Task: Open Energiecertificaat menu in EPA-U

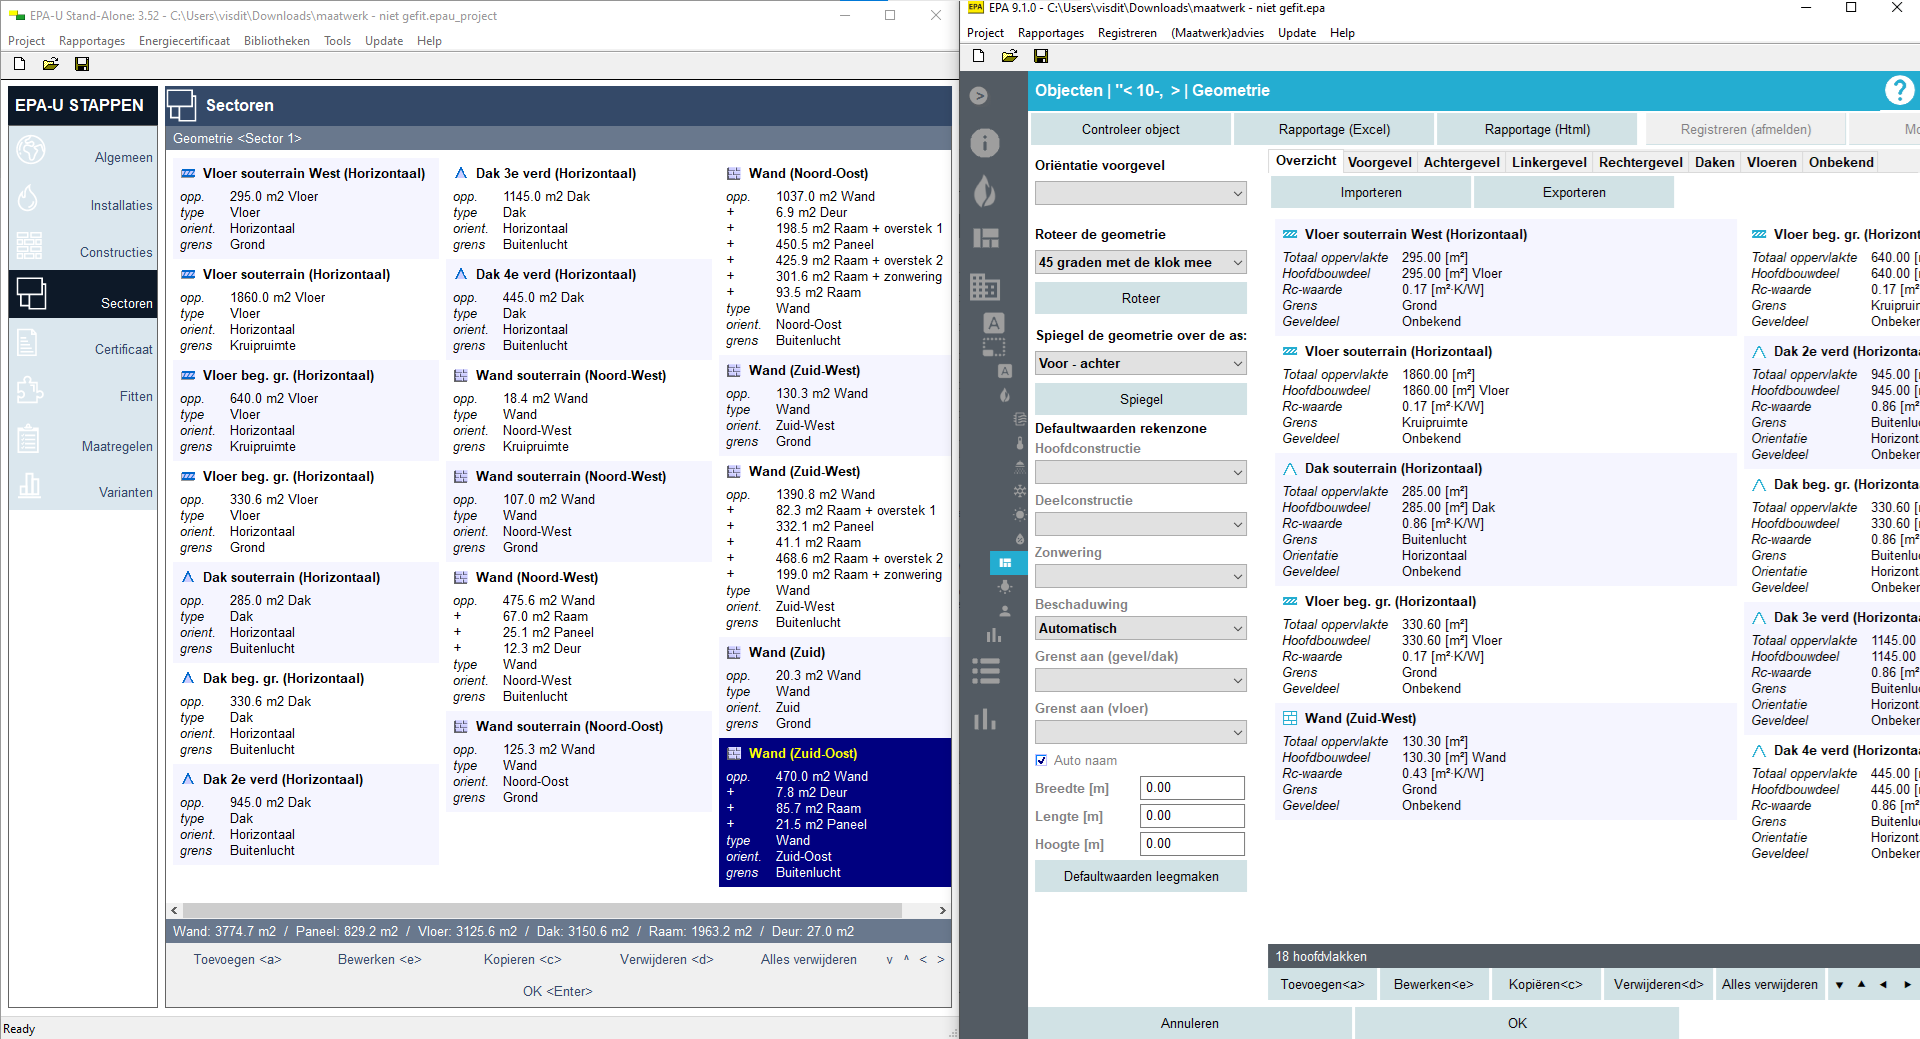Action: [184, 41]
